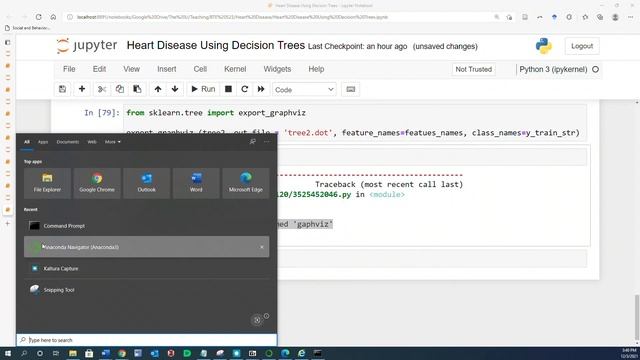Open the Cell menu
Image resolution: width=640 pixels, height=360 pixels.
click(200, 69)
